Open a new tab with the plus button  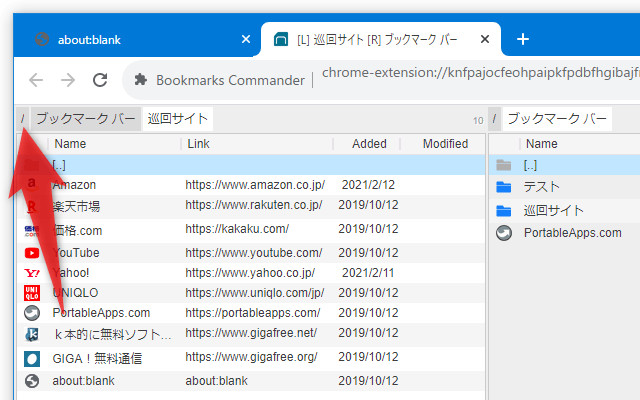tap(523, 39)
